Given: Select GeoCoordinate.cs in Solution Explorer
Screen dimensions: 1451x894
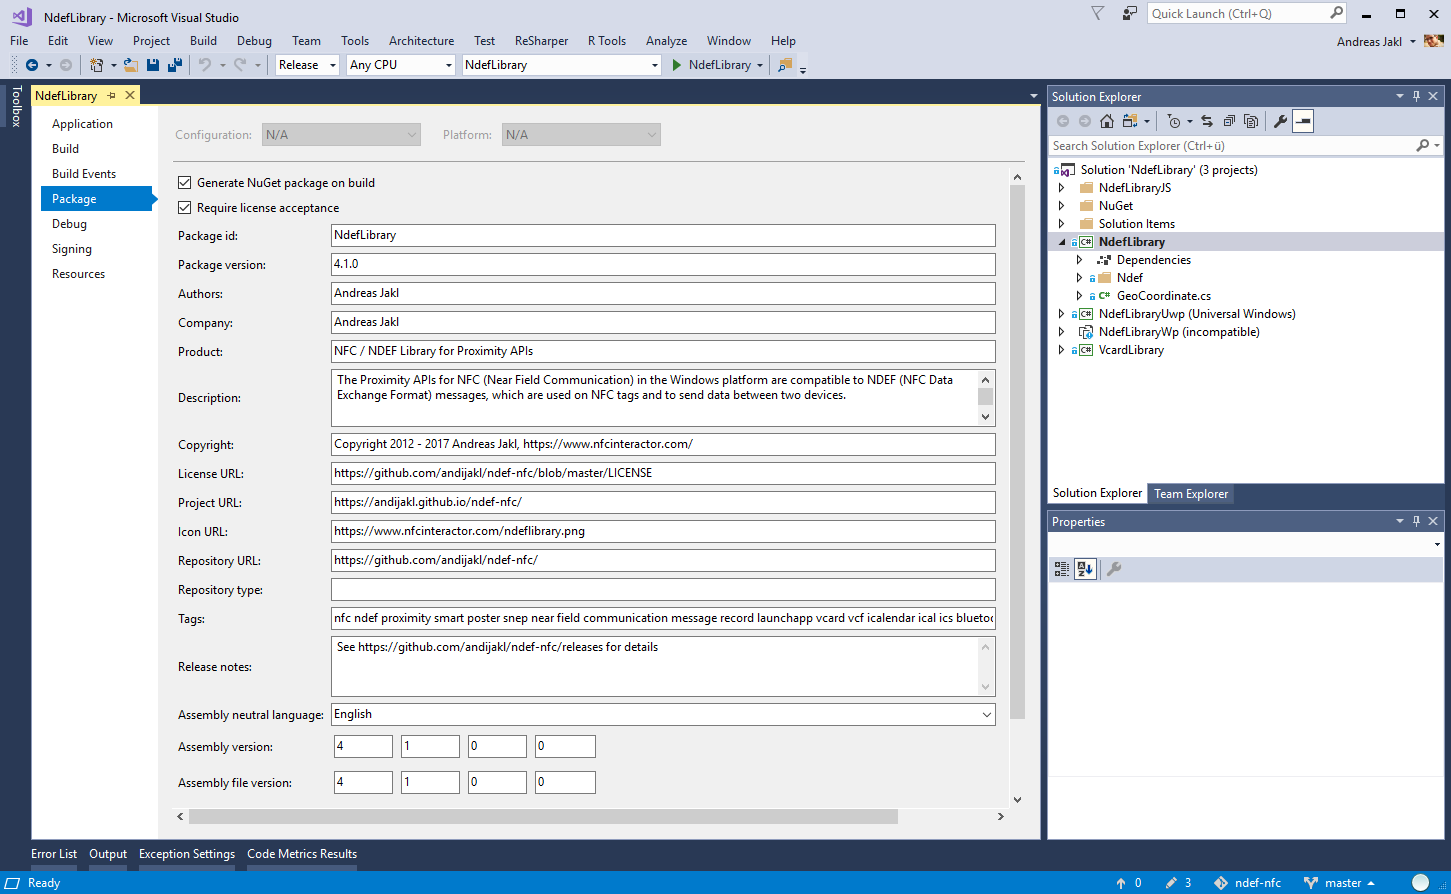Looking at the screenshot, I should click(1163, 296).
